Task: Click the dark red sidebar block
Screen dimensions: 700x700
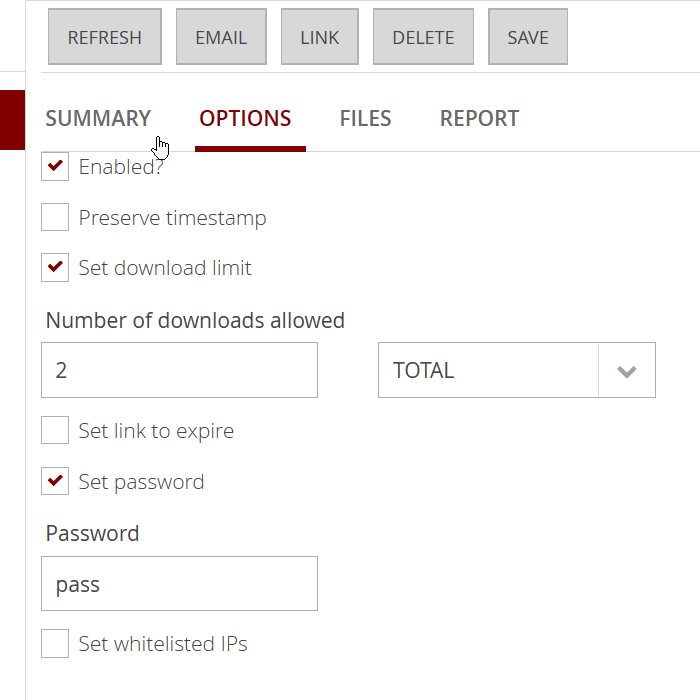Action: 12,120
